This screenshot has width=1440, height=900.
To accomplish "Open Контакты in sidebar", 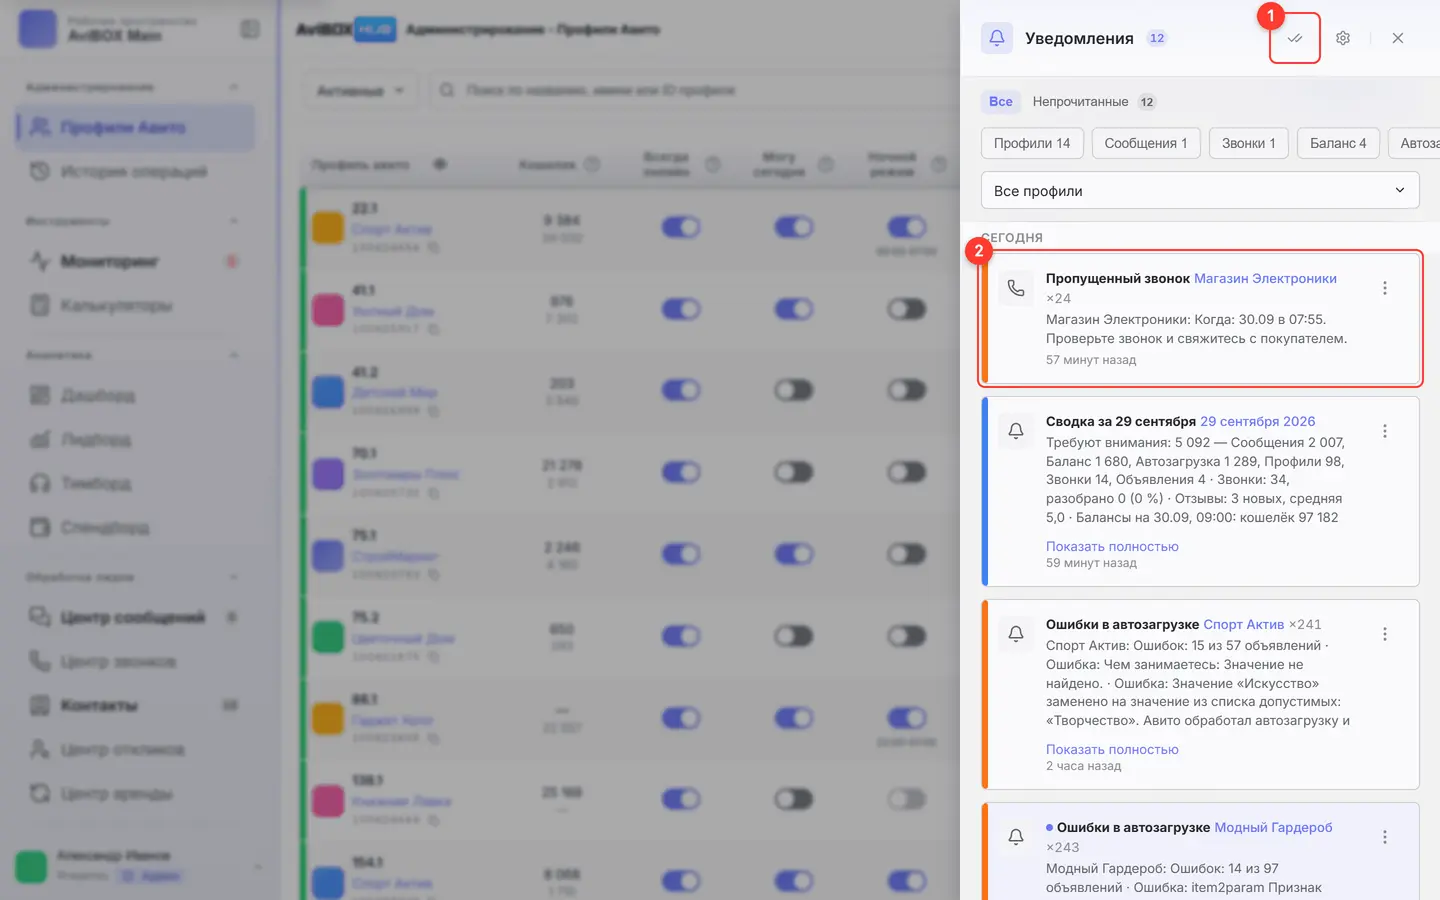I will click(x=135, y=705).
